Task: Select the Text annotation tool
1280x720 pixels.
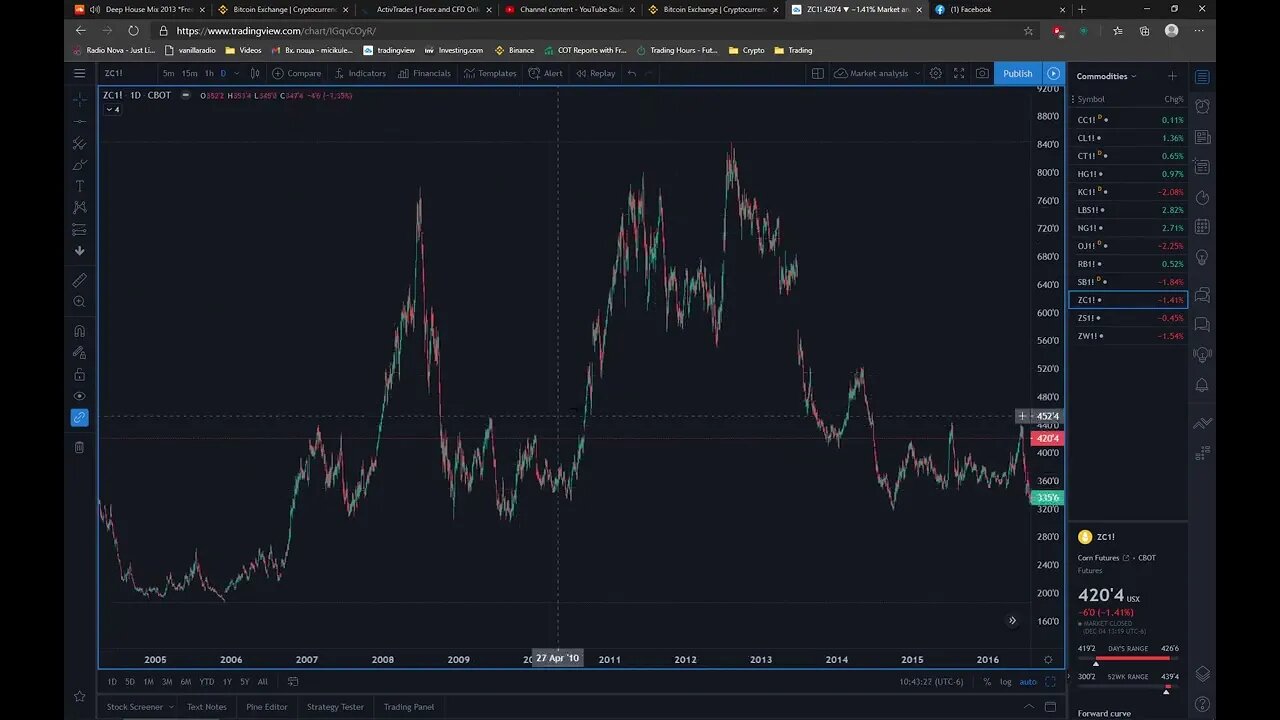Action: (79, 186)
